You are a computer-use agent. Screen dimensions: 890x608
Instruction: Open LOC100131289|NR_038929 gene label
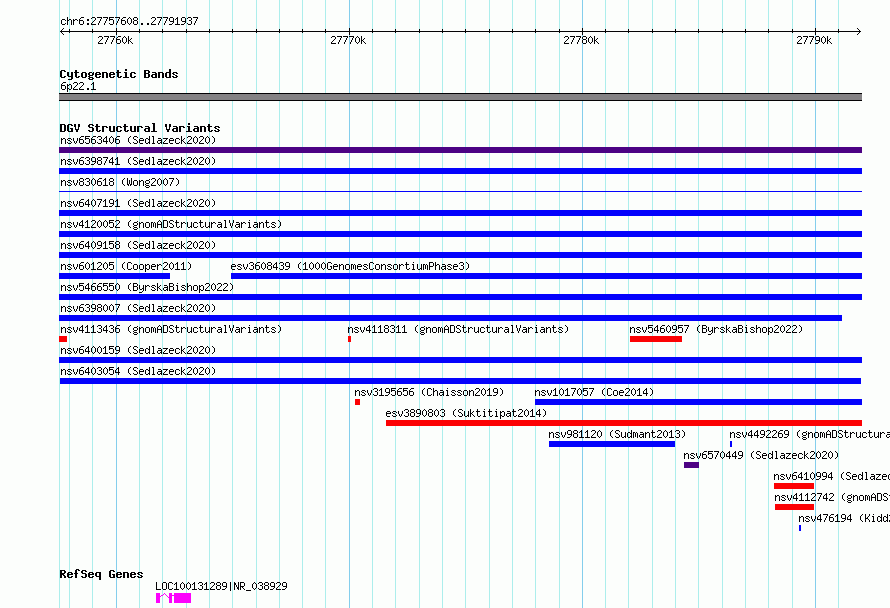tap(221, 586)
